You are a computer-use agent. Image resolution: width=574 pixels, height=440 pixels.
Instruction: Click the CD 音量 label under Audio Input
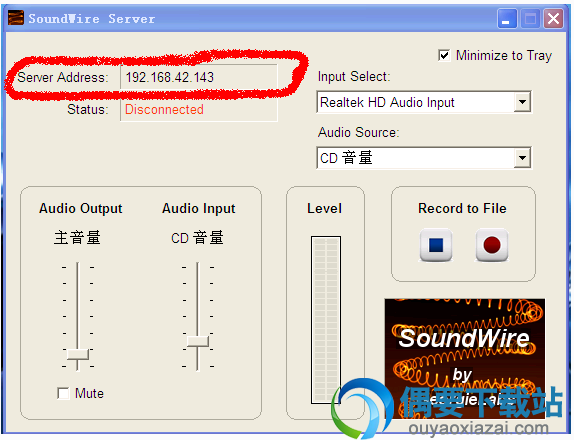[197, 238]
